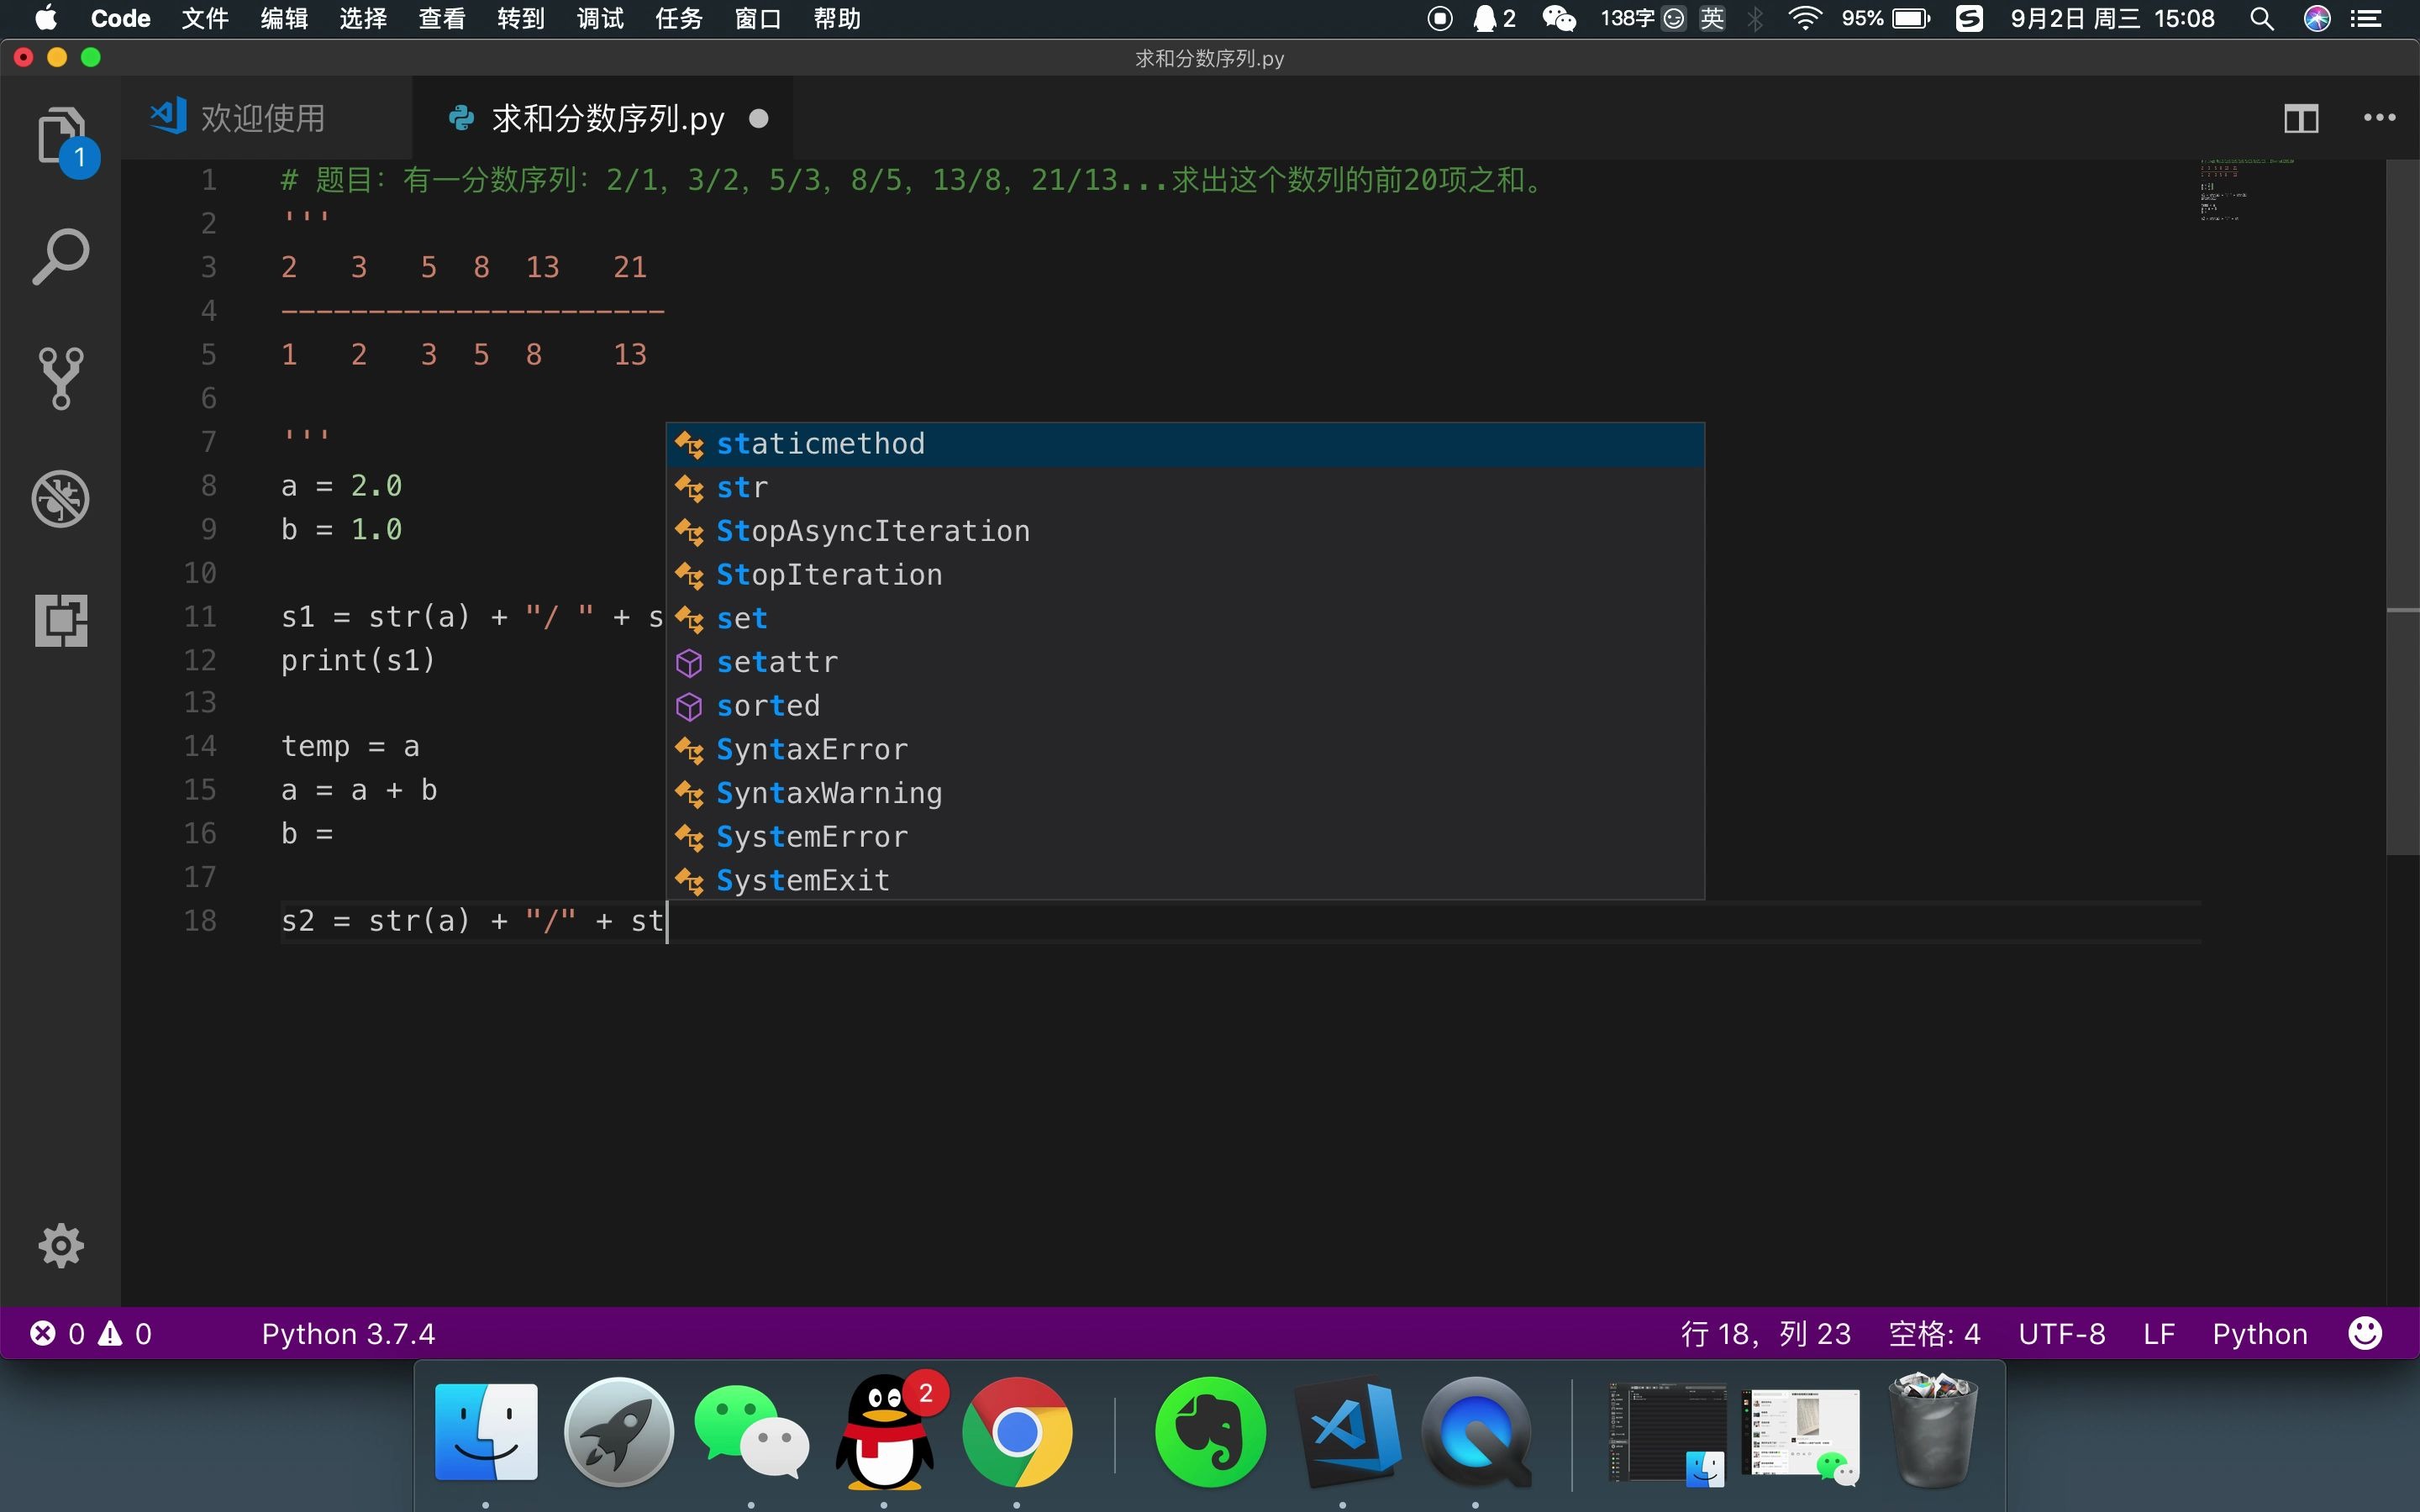2420x1512 pixels.
Task: Launch QQ from the Dock
Action: (886, 1432)
